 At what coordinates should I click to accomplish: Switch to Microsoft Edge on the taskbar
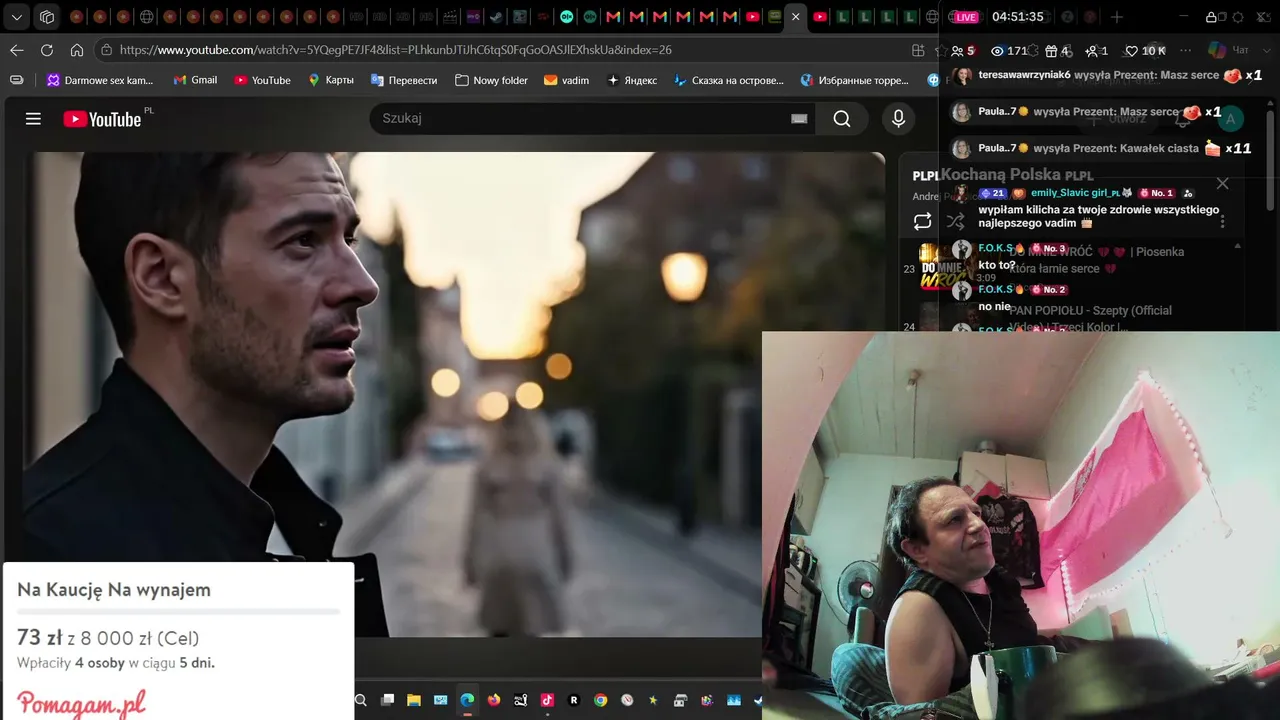(467, 701)
